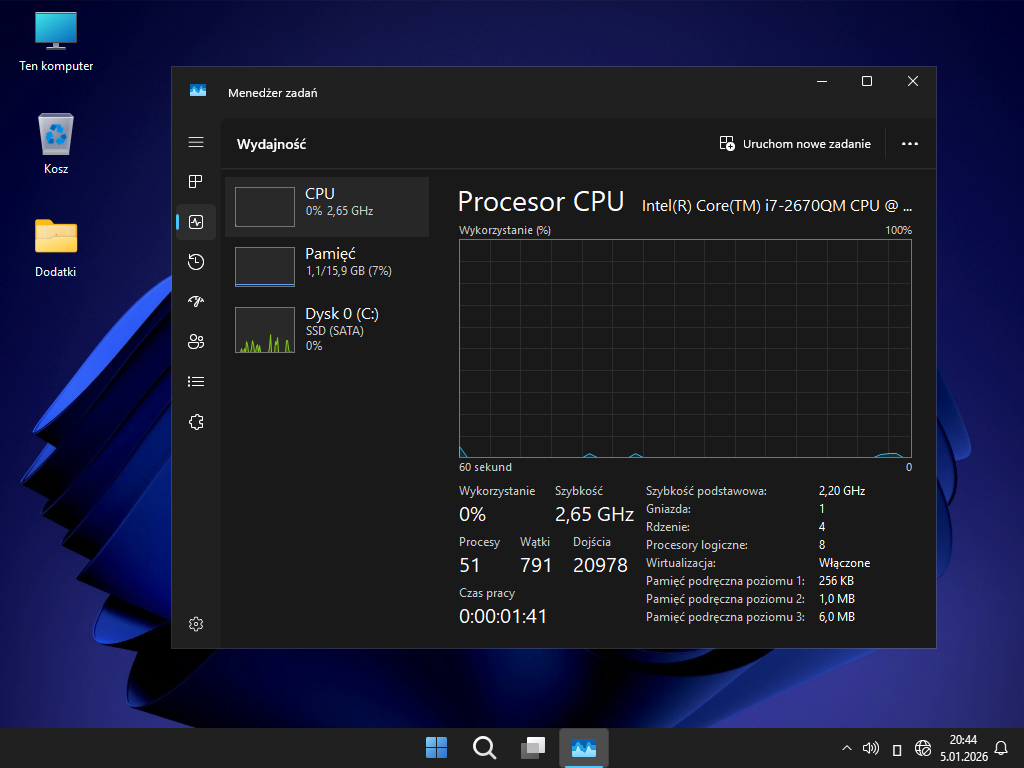The image size is (1024, 768).
Task: Open taskbar Search
Action: click(485, 748)
